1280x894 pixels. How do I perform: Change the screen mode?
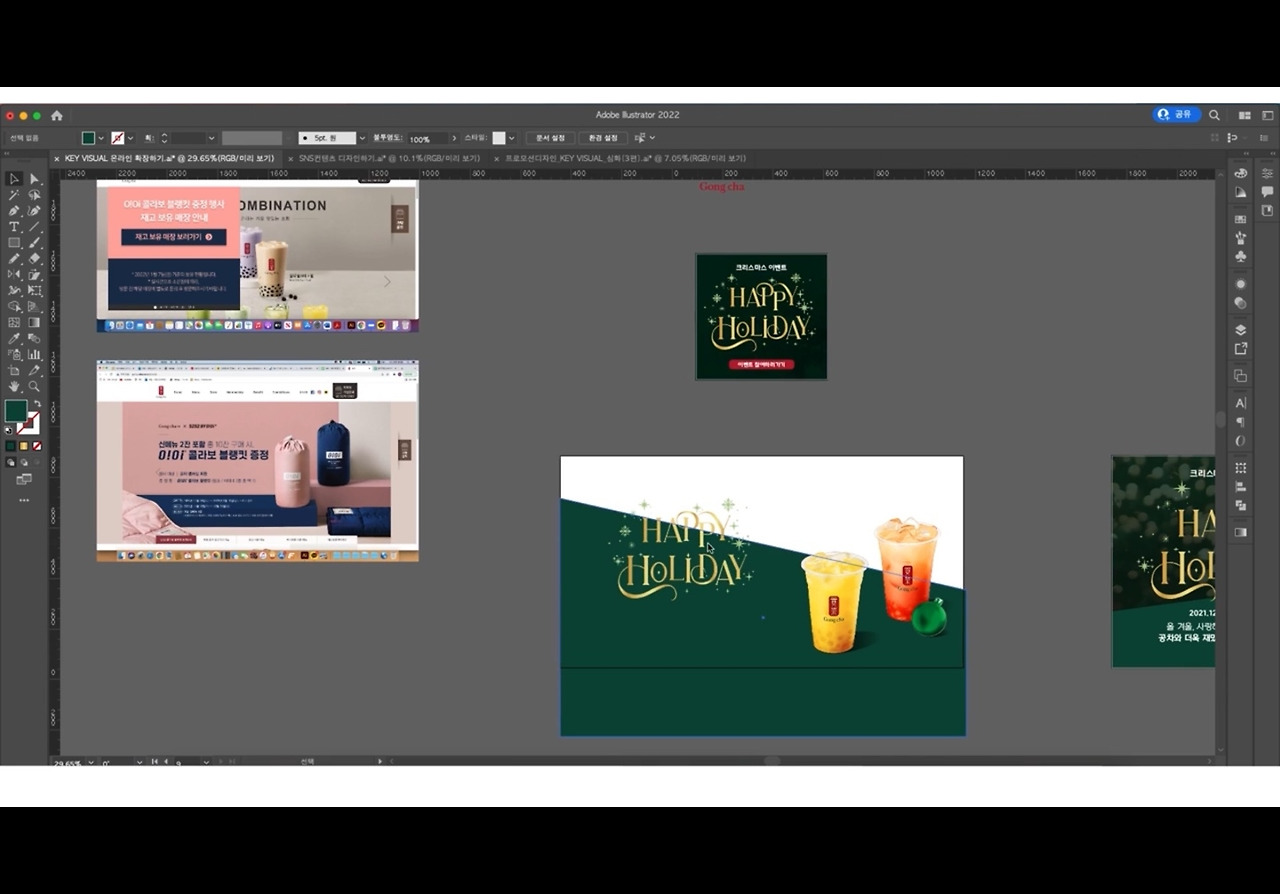(24, 480)
